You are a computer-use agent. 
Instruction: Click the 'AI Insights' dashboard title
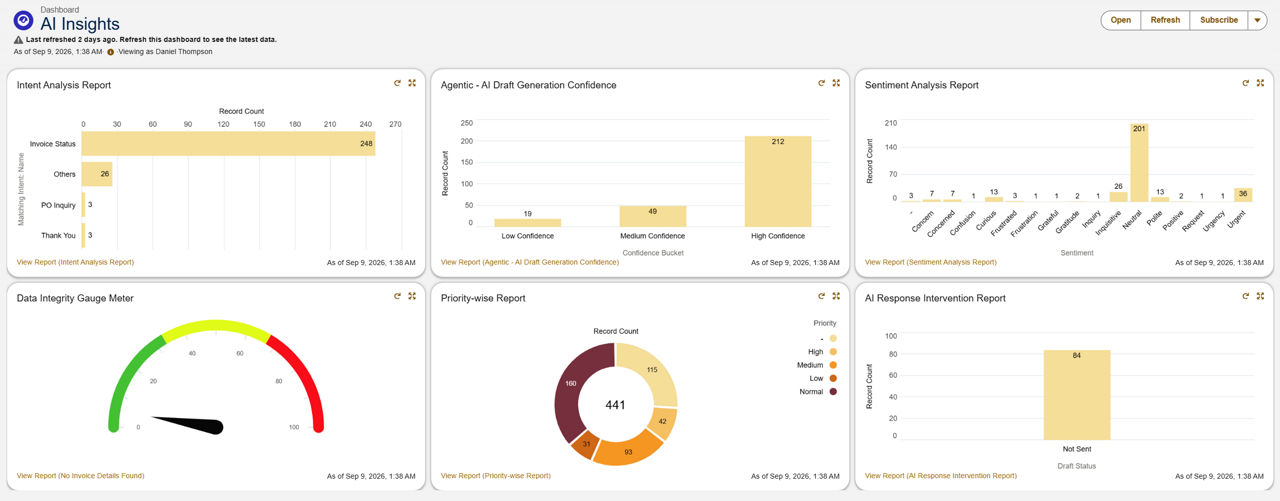pyautogui.click(x=80, y=24)
